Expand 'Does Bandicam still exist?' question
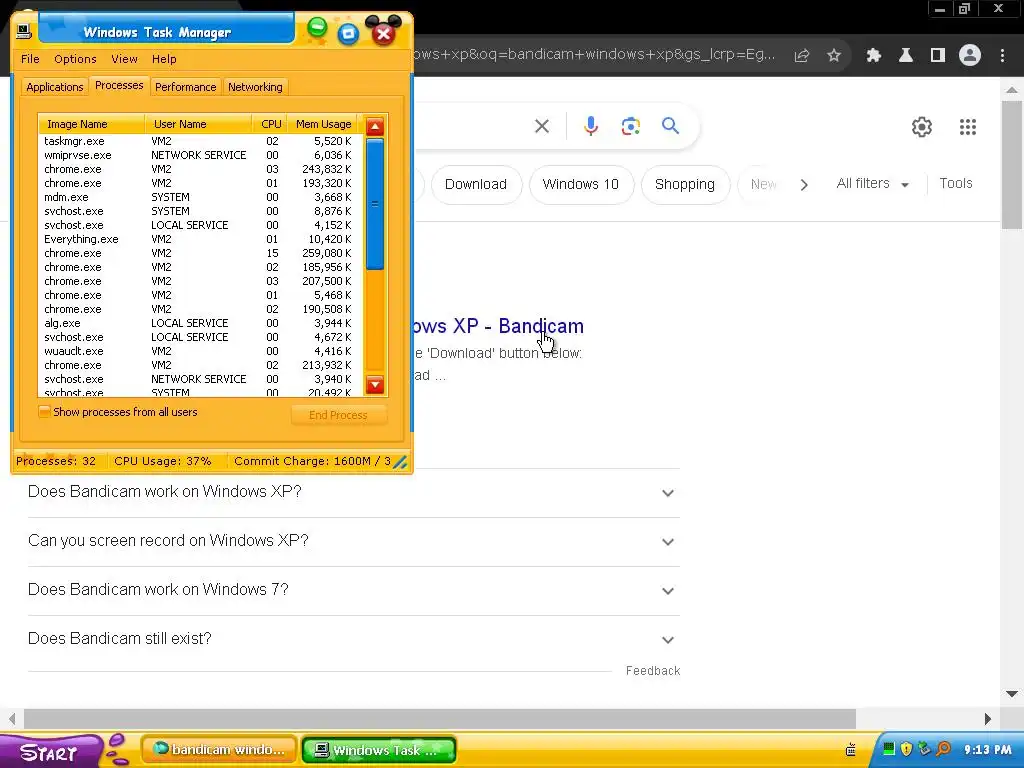Image resolution: width=1024 pixels, height=768 pixels. pos(353,639)
